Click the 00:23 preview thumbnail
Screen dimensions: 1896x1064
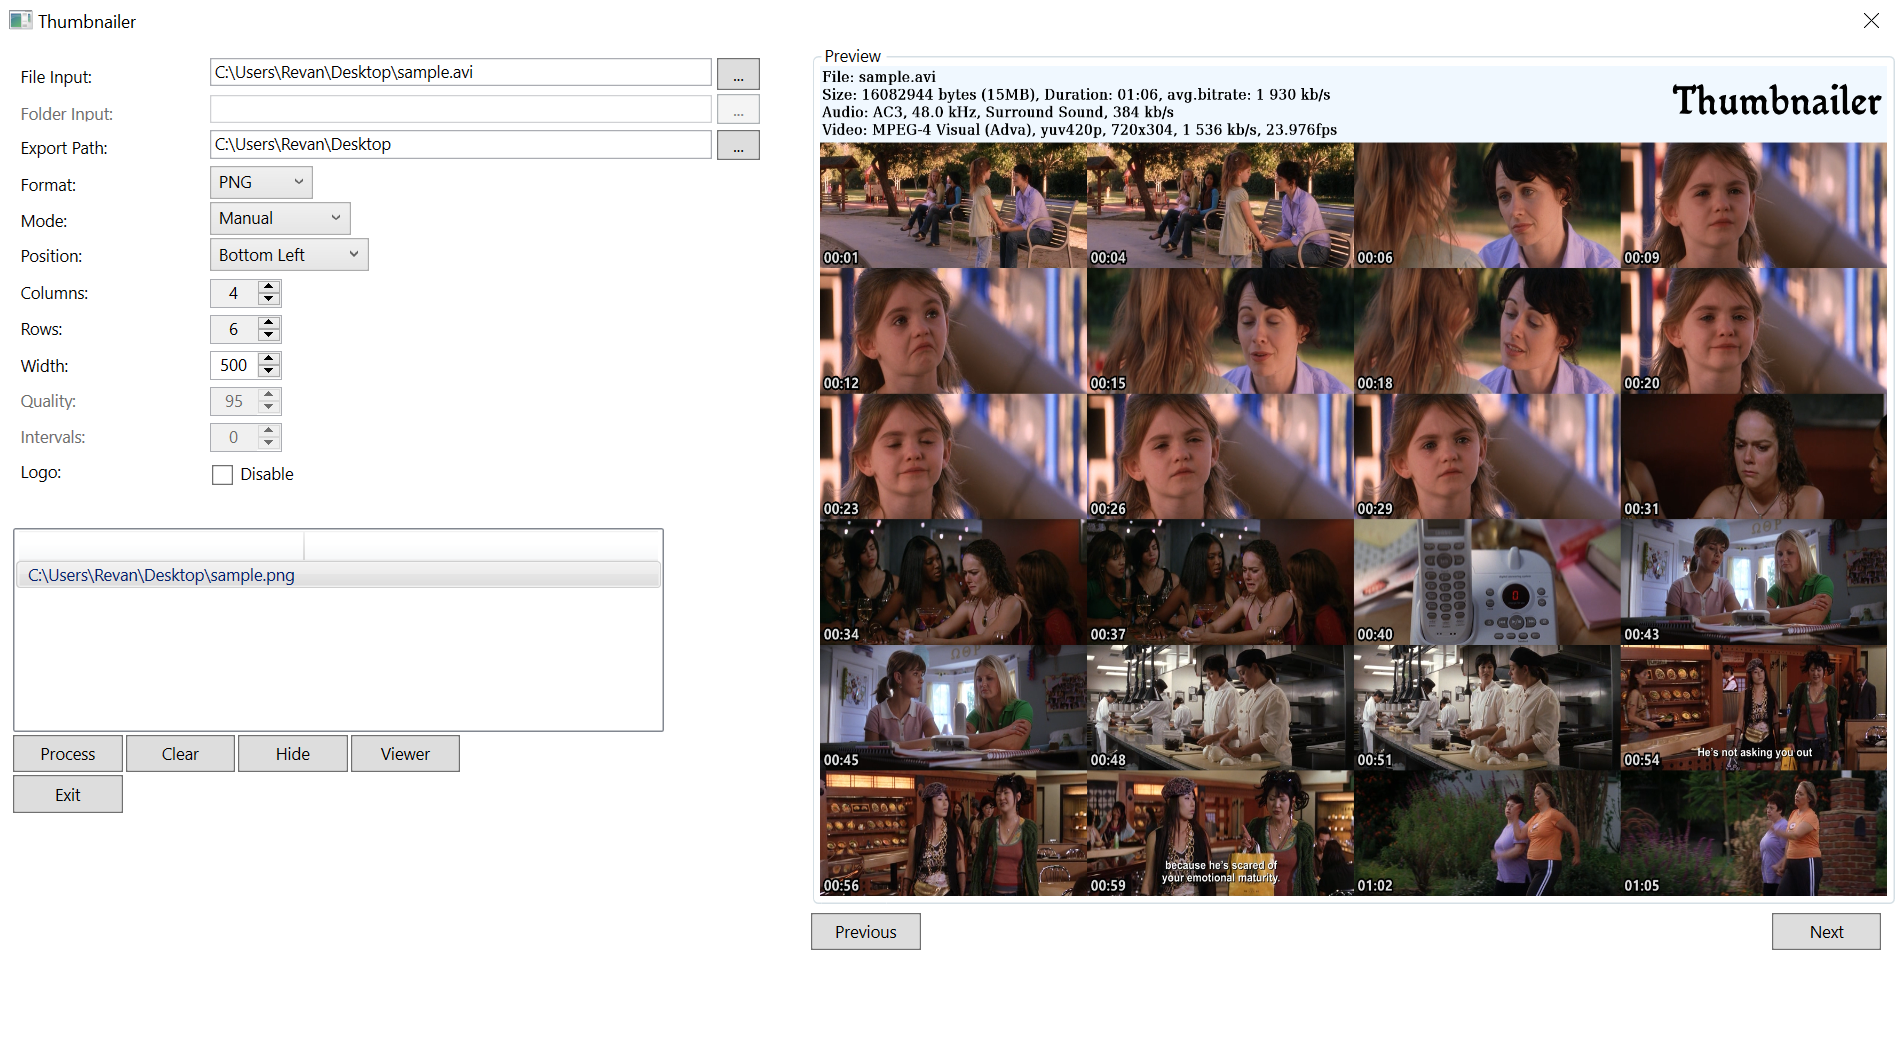click(953, 456)
